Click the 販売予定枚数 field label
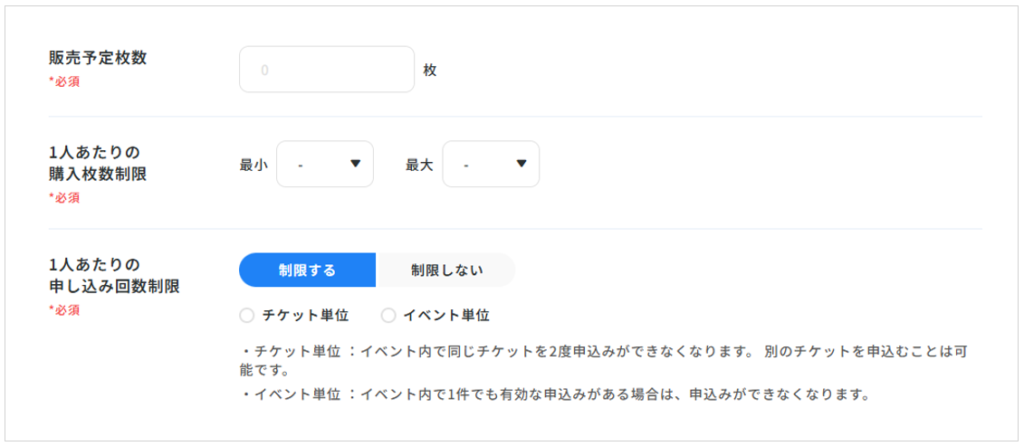 (x=98, y=58)
